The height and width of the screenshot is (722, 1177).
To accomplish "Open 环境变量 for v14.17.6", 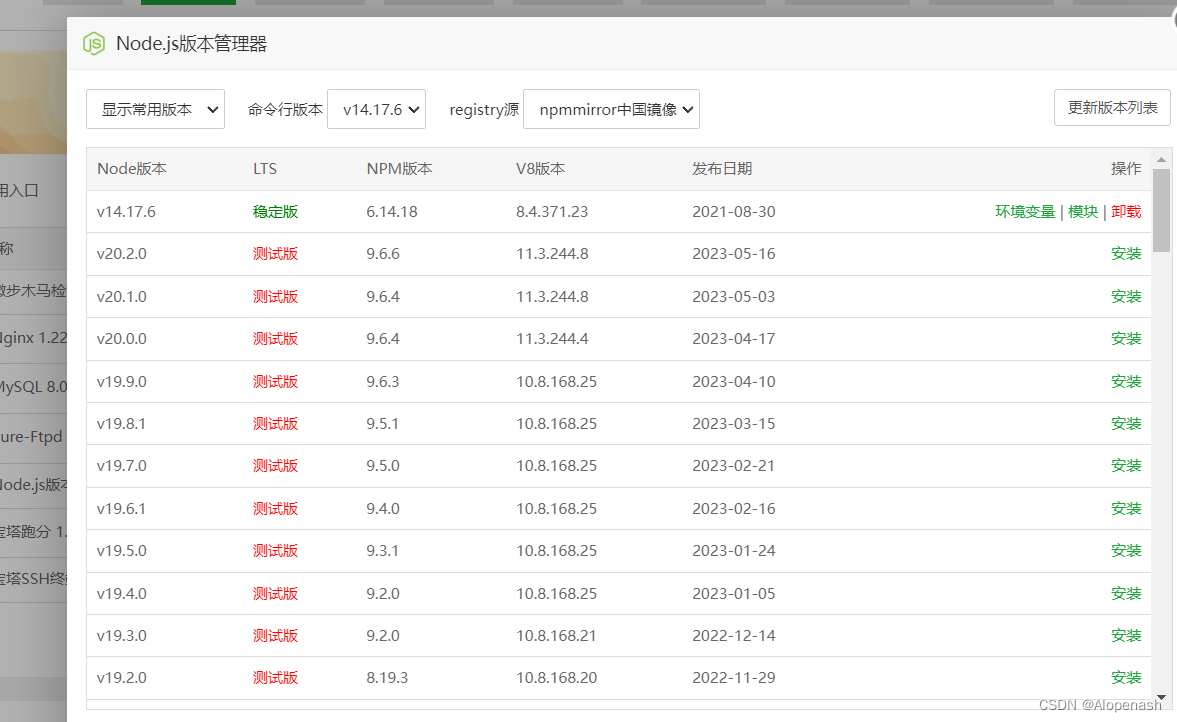I will [x=1025, y=212].
